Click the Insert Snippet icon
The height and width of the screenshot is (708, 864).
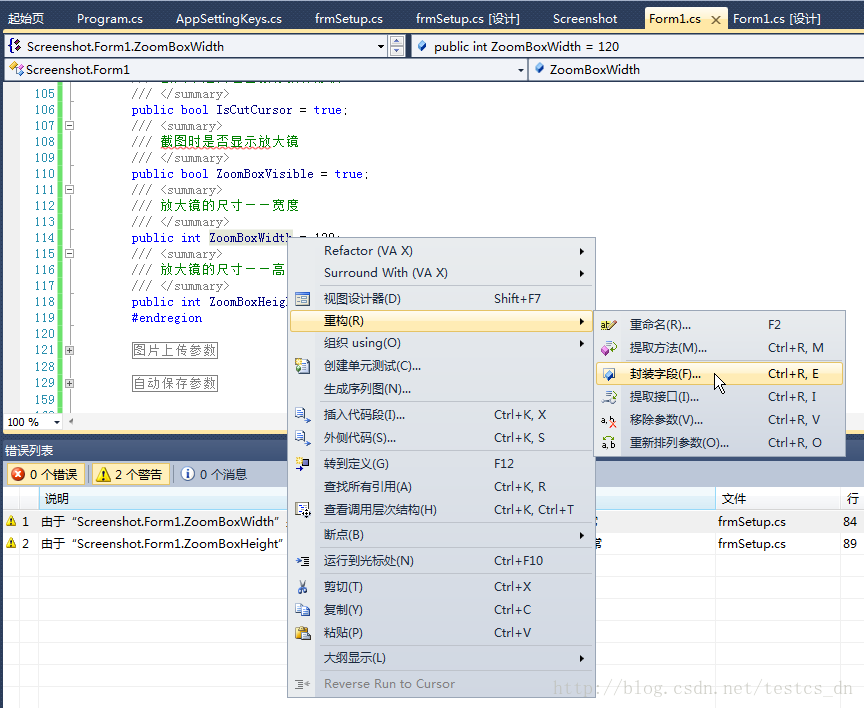(x=303, y=415)
